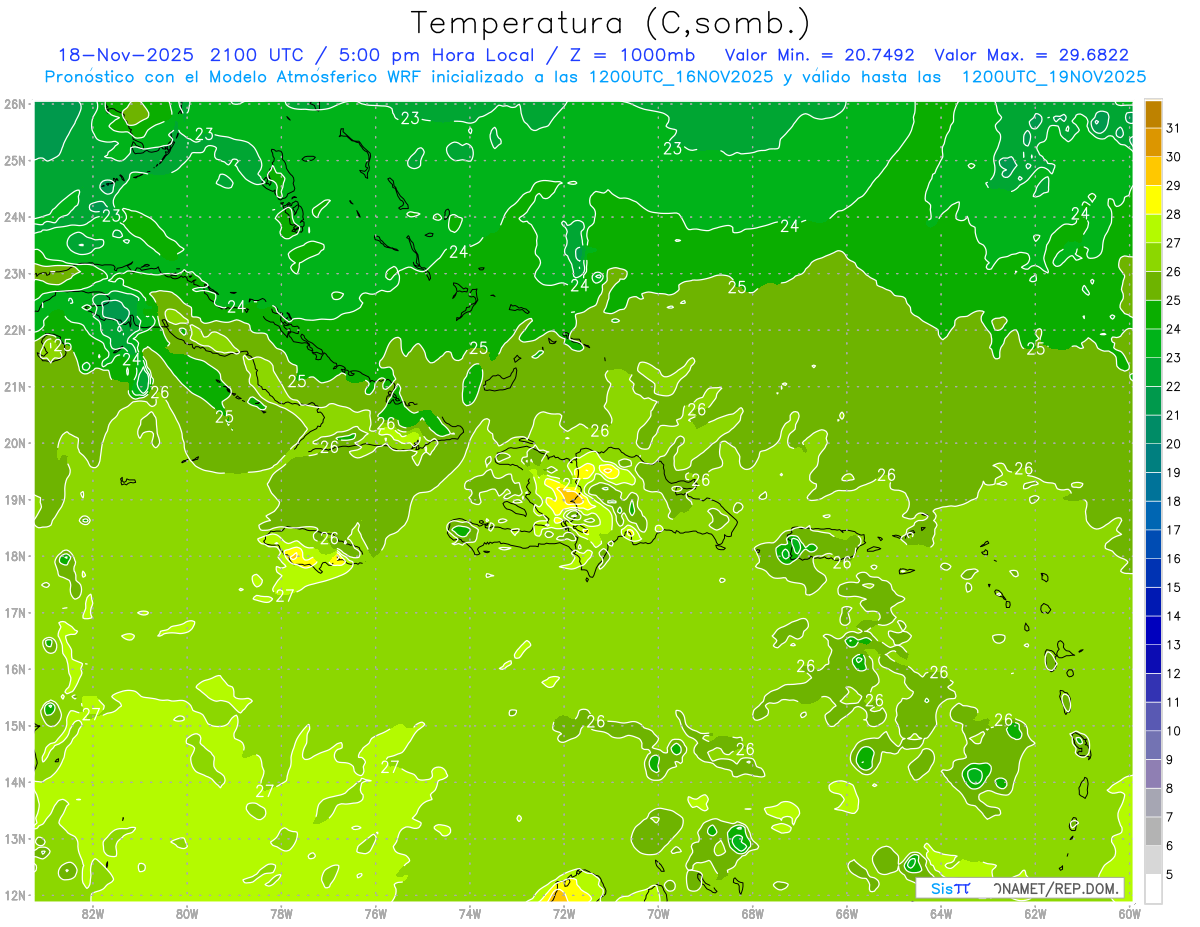Click the "14N" latitude axis label
This screenshot has height=927, width=1200.
[15, 782]
